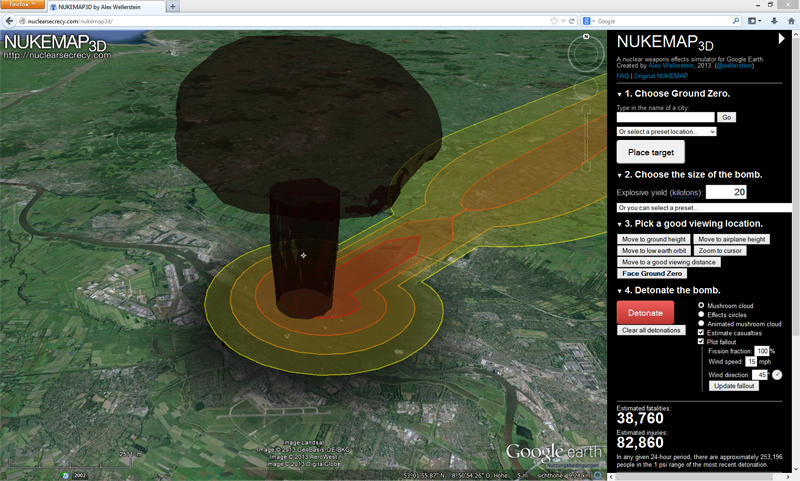Click the sidebar vertical scrollbar
This screenshot has height=481, width=800.
[795, 189]
